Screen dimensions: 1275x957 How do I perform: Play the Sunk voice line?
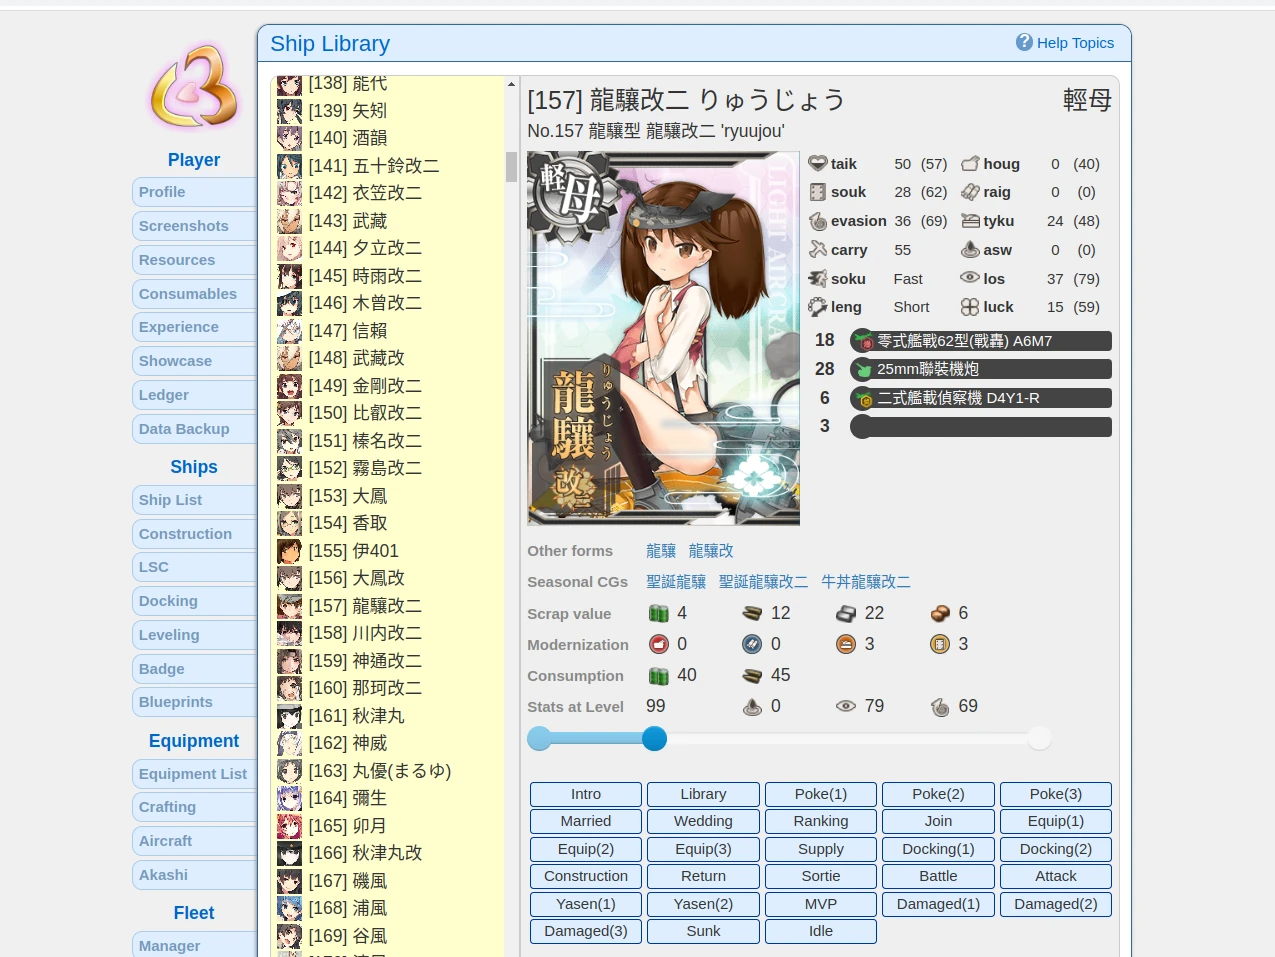pyautogui.click(x=703, y=931)
